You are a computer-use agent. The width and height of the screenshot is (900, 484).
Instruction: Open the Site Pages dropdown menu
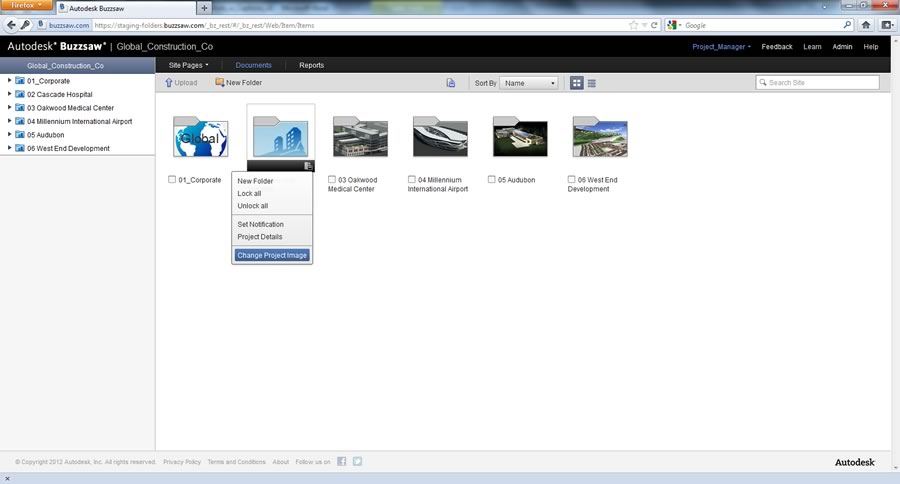point(188,65)
